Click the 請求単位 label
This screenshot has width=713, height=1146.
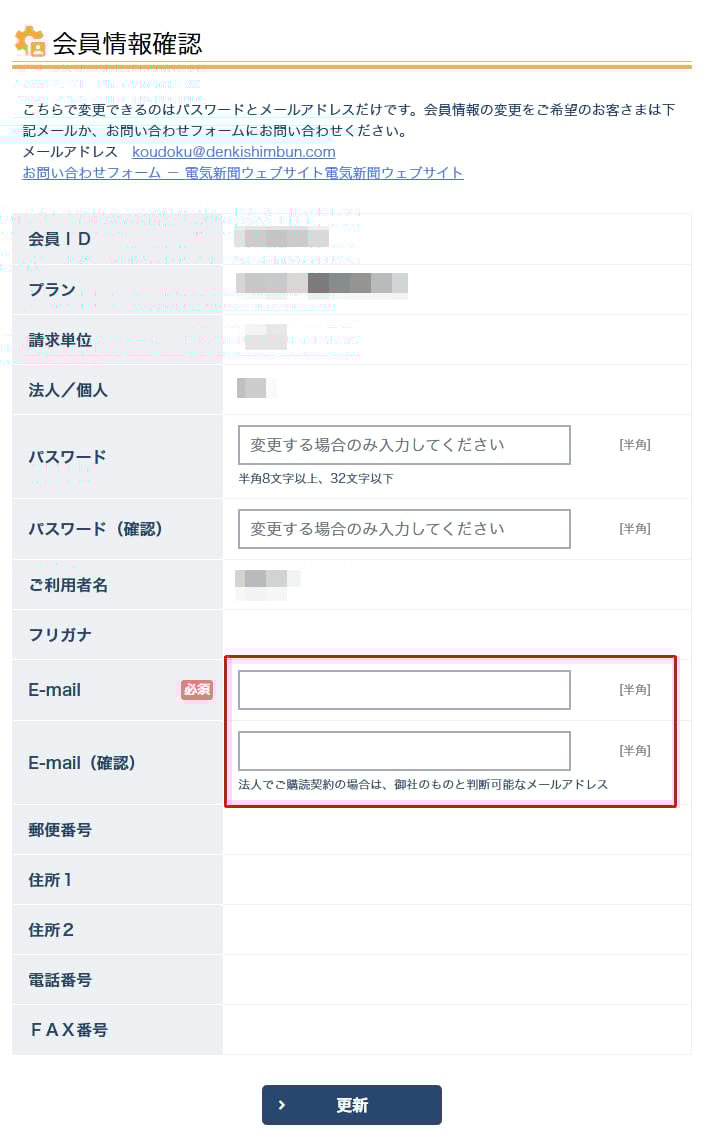click(x=60, y=340)
